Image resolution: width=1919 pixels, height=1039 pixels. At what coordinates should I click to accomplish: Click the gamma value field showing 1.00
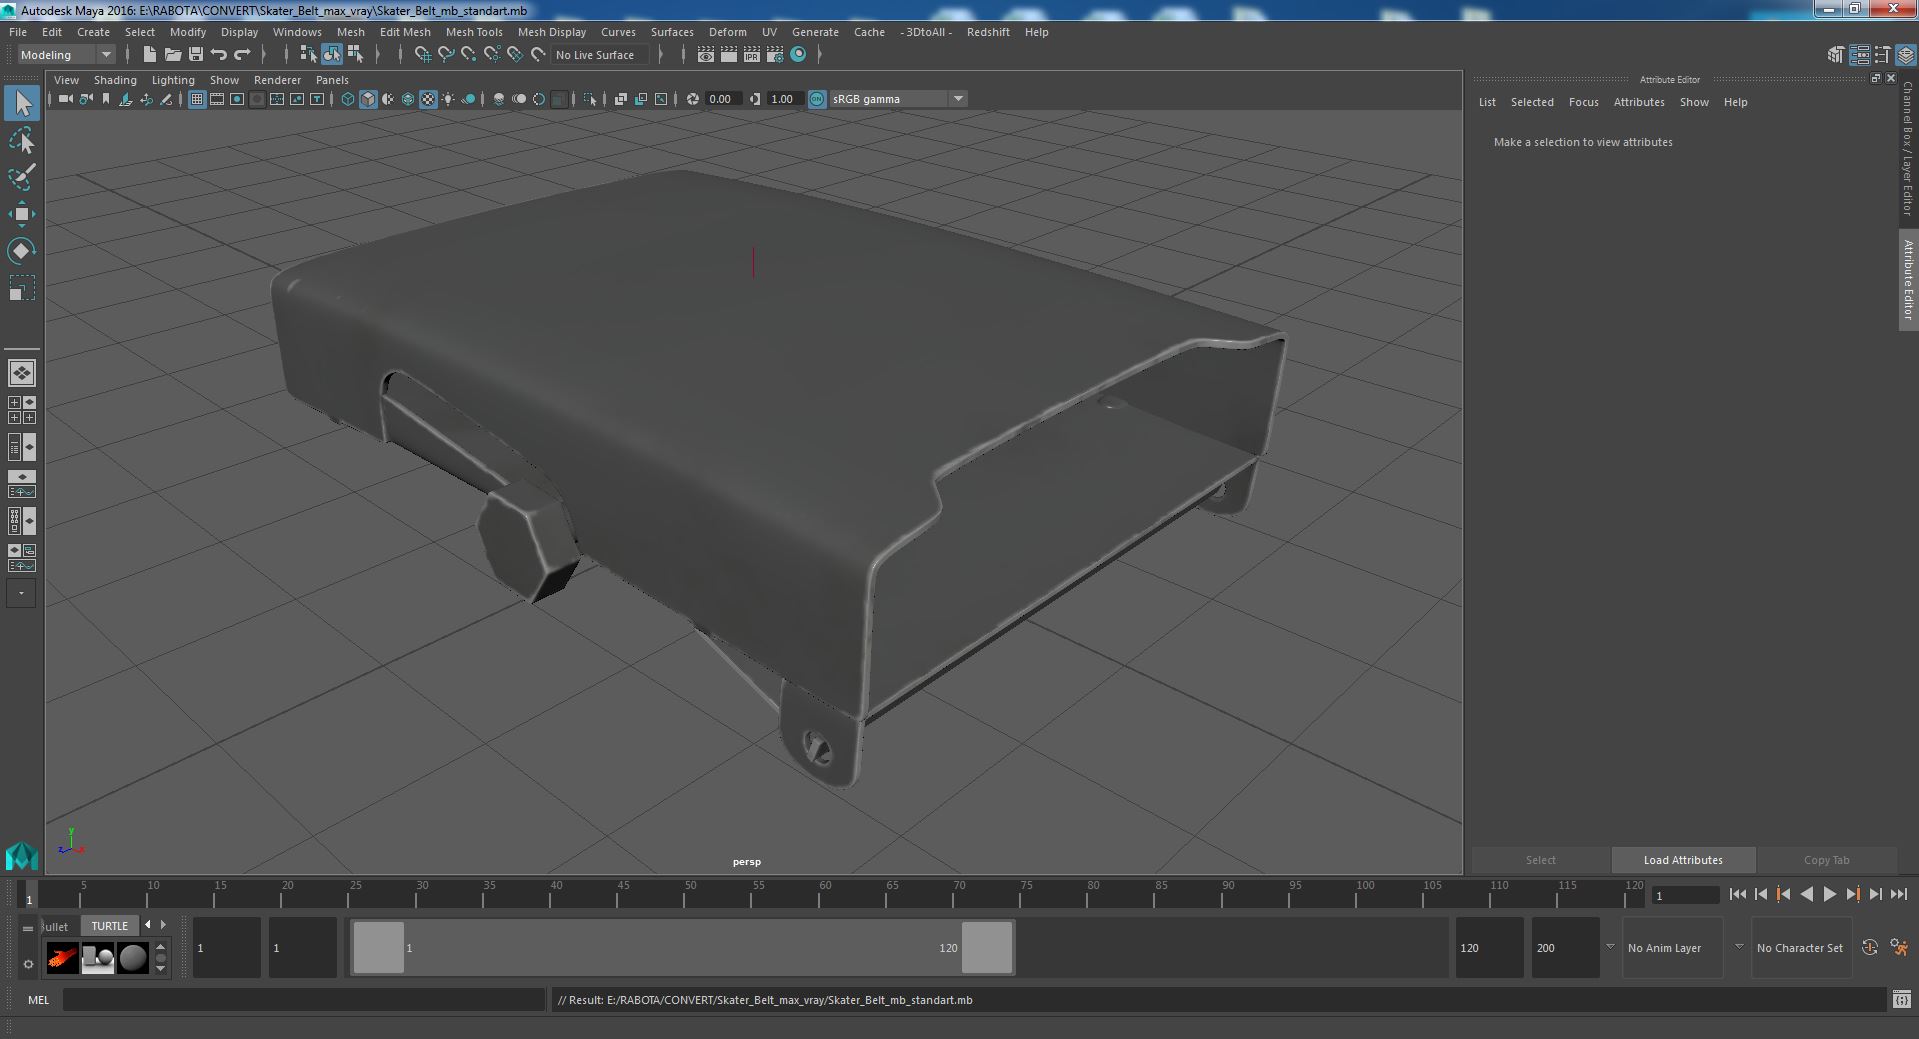[x=784, y=99]
